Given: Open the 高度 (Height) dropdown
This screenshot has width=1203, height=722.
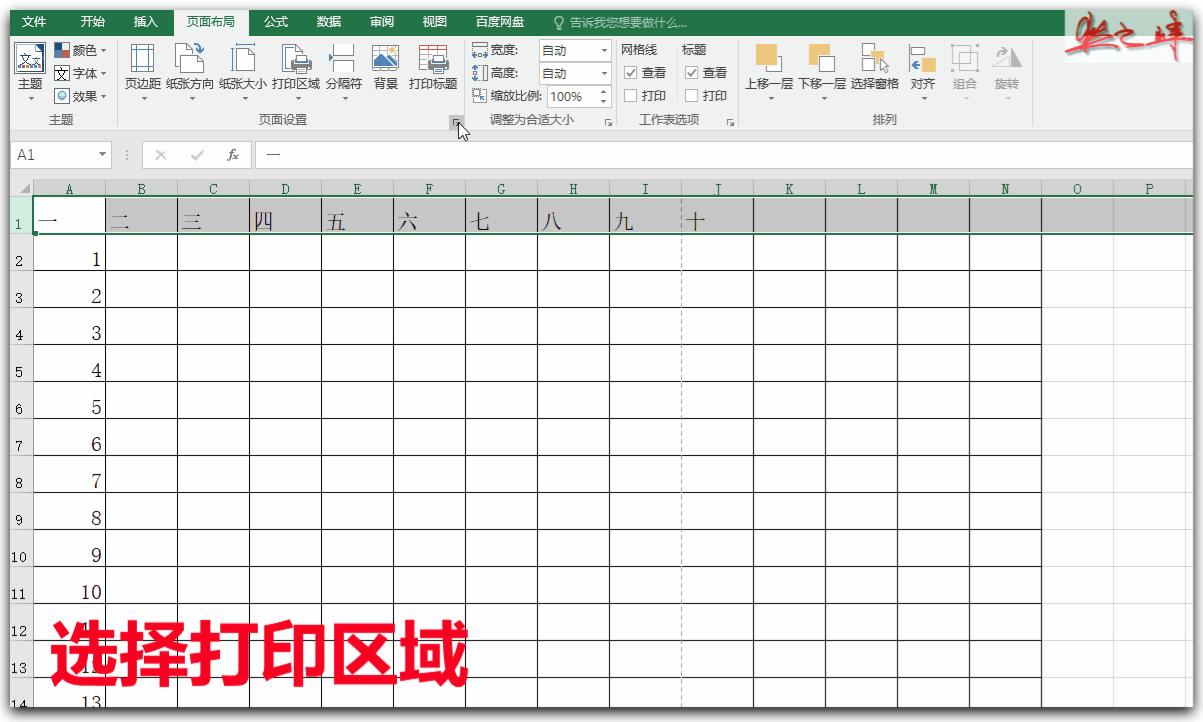Looking at the screenshot, I should (x=604, y=73).
